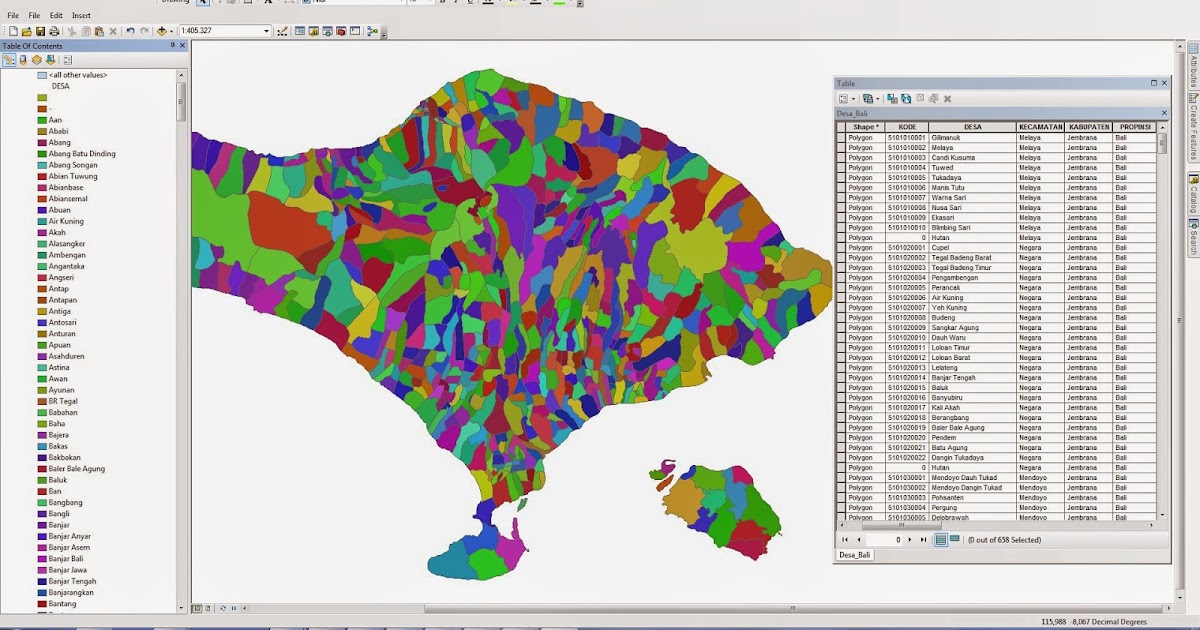Pin the Table Of Contents panel
This screenshot has height=630, width=1200.
pos(171,46)
